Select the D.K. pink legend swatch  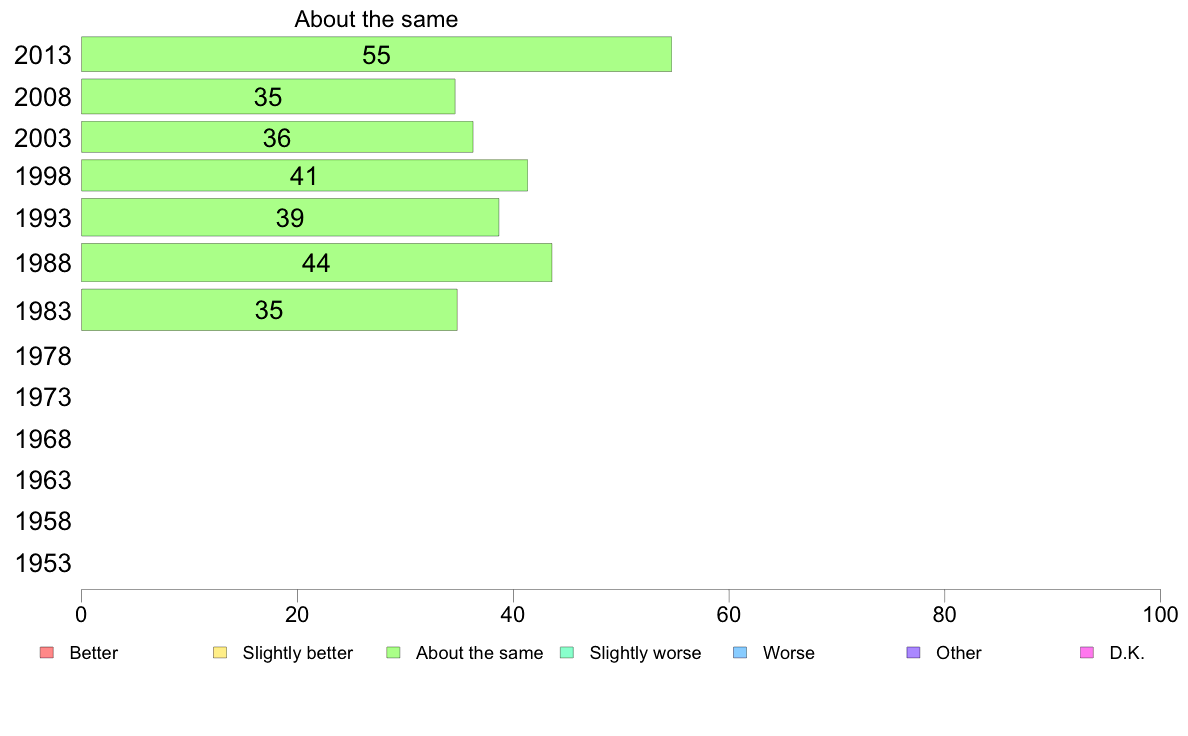(1087, 653)
